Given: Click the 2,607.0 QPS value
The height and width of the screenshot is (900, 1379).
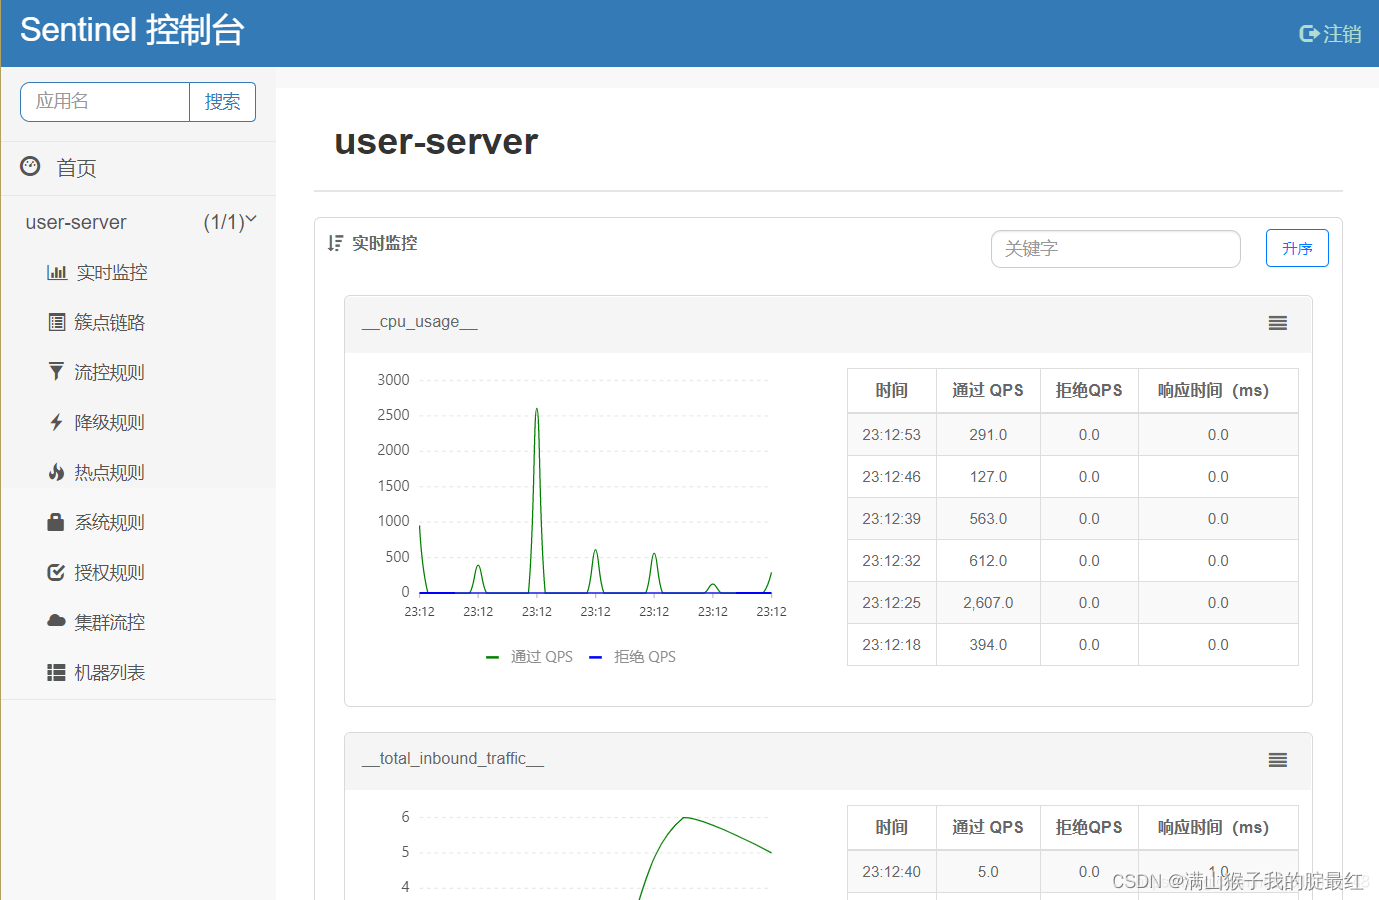Looking at the screenshot, I should coord(988,603).
